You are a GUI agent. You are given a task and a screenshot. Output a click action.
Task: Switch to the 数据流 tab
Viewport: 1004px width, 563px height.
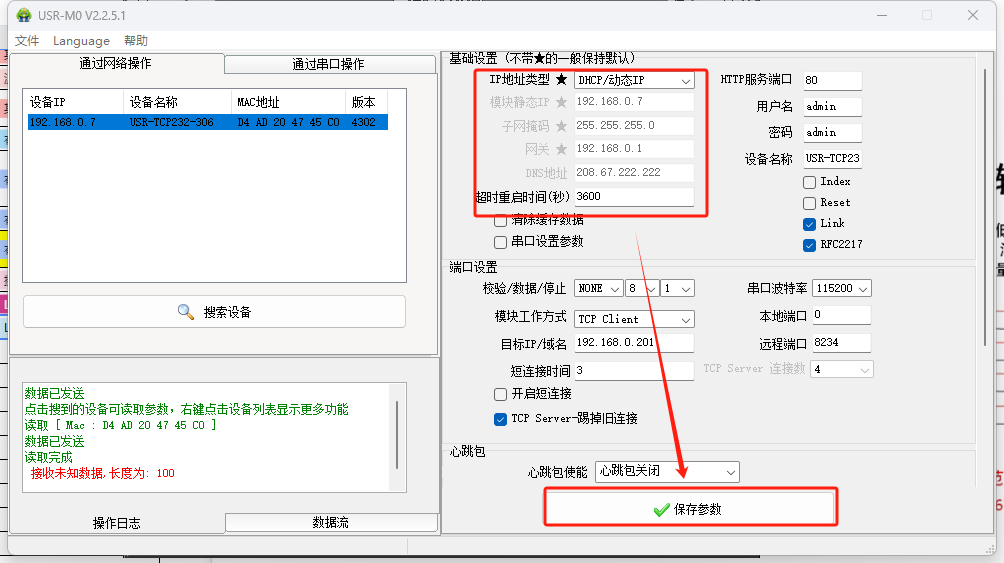[330, 522]
